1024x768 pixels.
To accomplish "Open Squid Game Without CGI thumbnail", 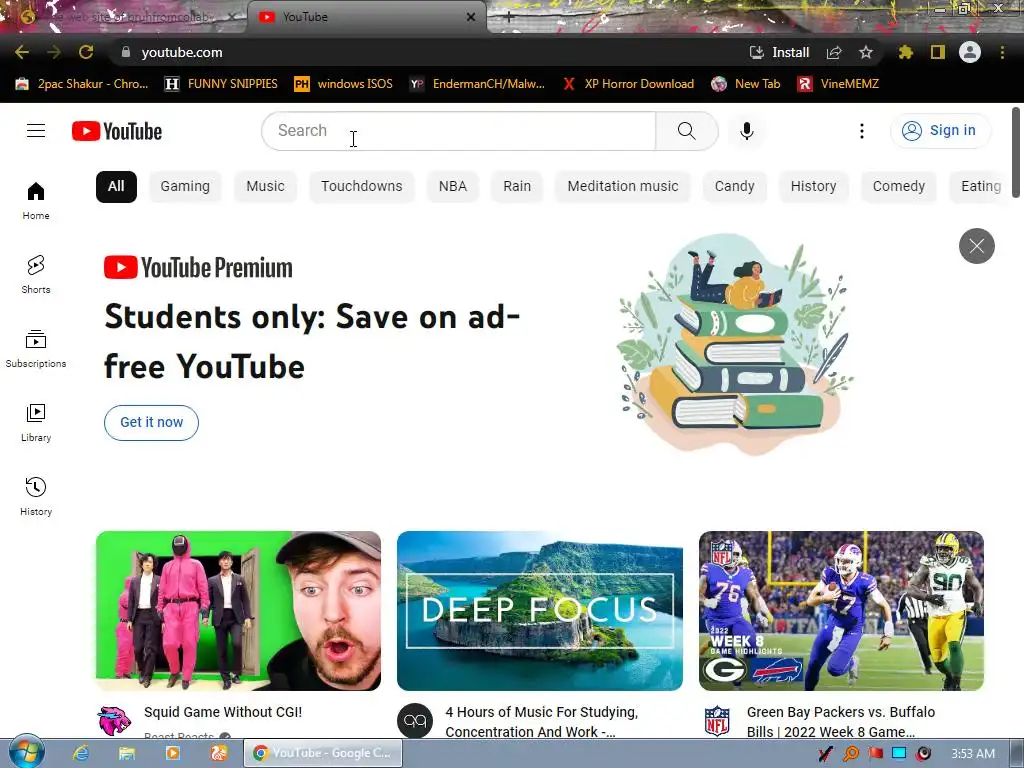I will [238, 611].
